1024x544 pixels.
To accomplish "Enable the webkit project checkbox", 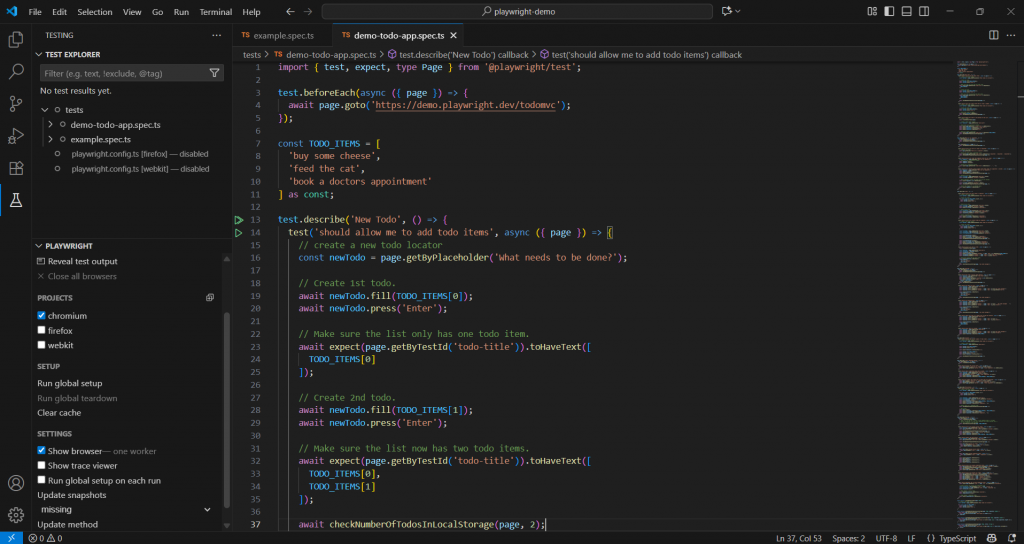I will point(41,345).
